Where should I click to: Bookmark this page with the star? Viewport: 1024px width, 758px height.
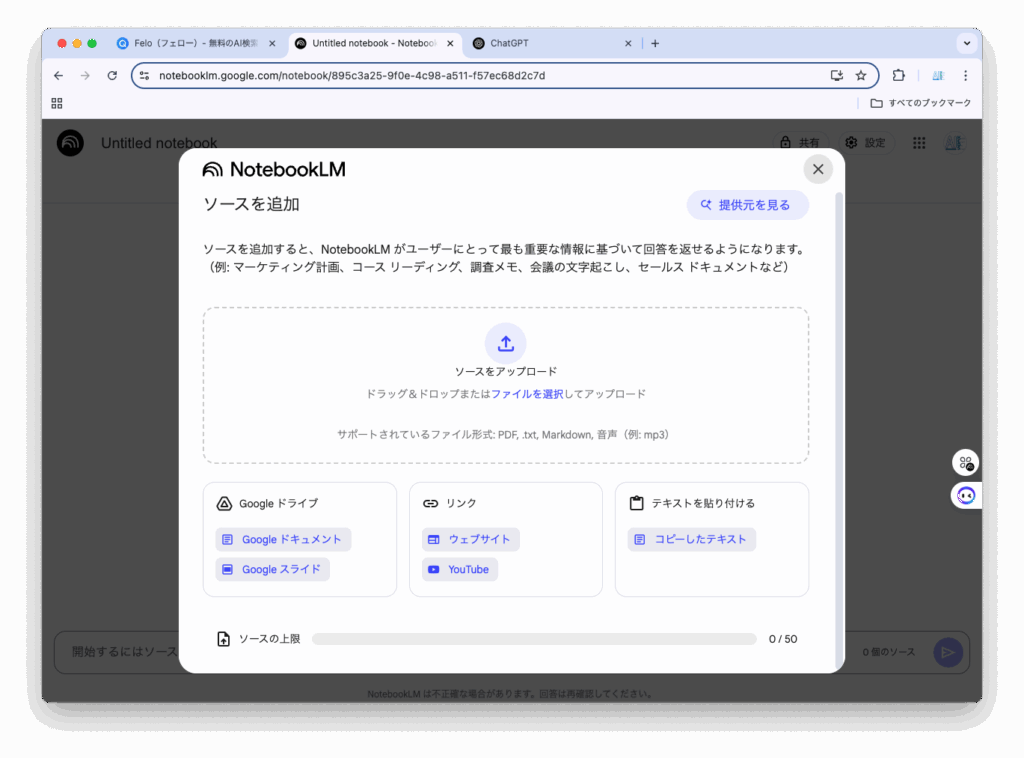click(861, 76)
